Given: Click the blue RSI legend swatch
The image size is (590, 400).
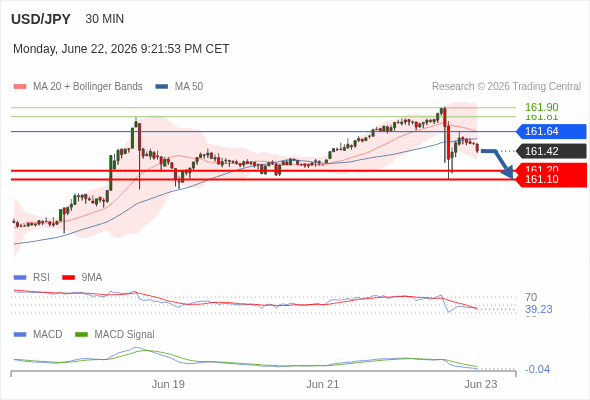Looking at the screenshot, I should [20, 278].
